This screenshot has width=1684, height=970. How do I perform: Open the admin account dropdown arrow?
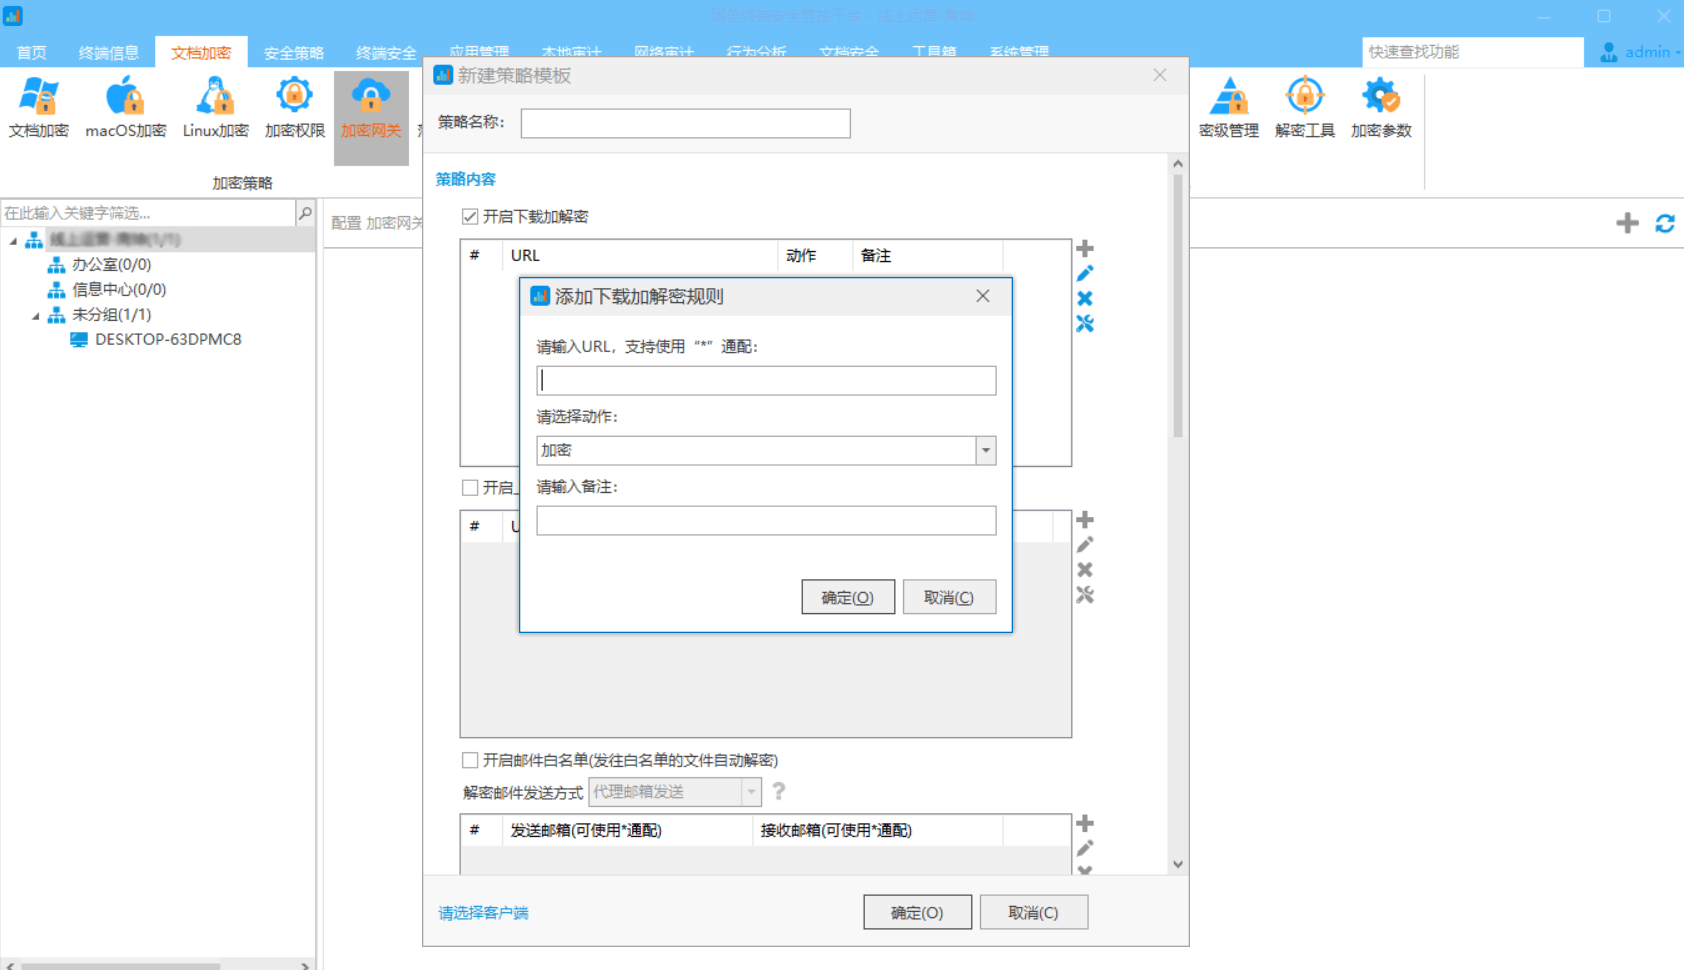click(1677, 52)
